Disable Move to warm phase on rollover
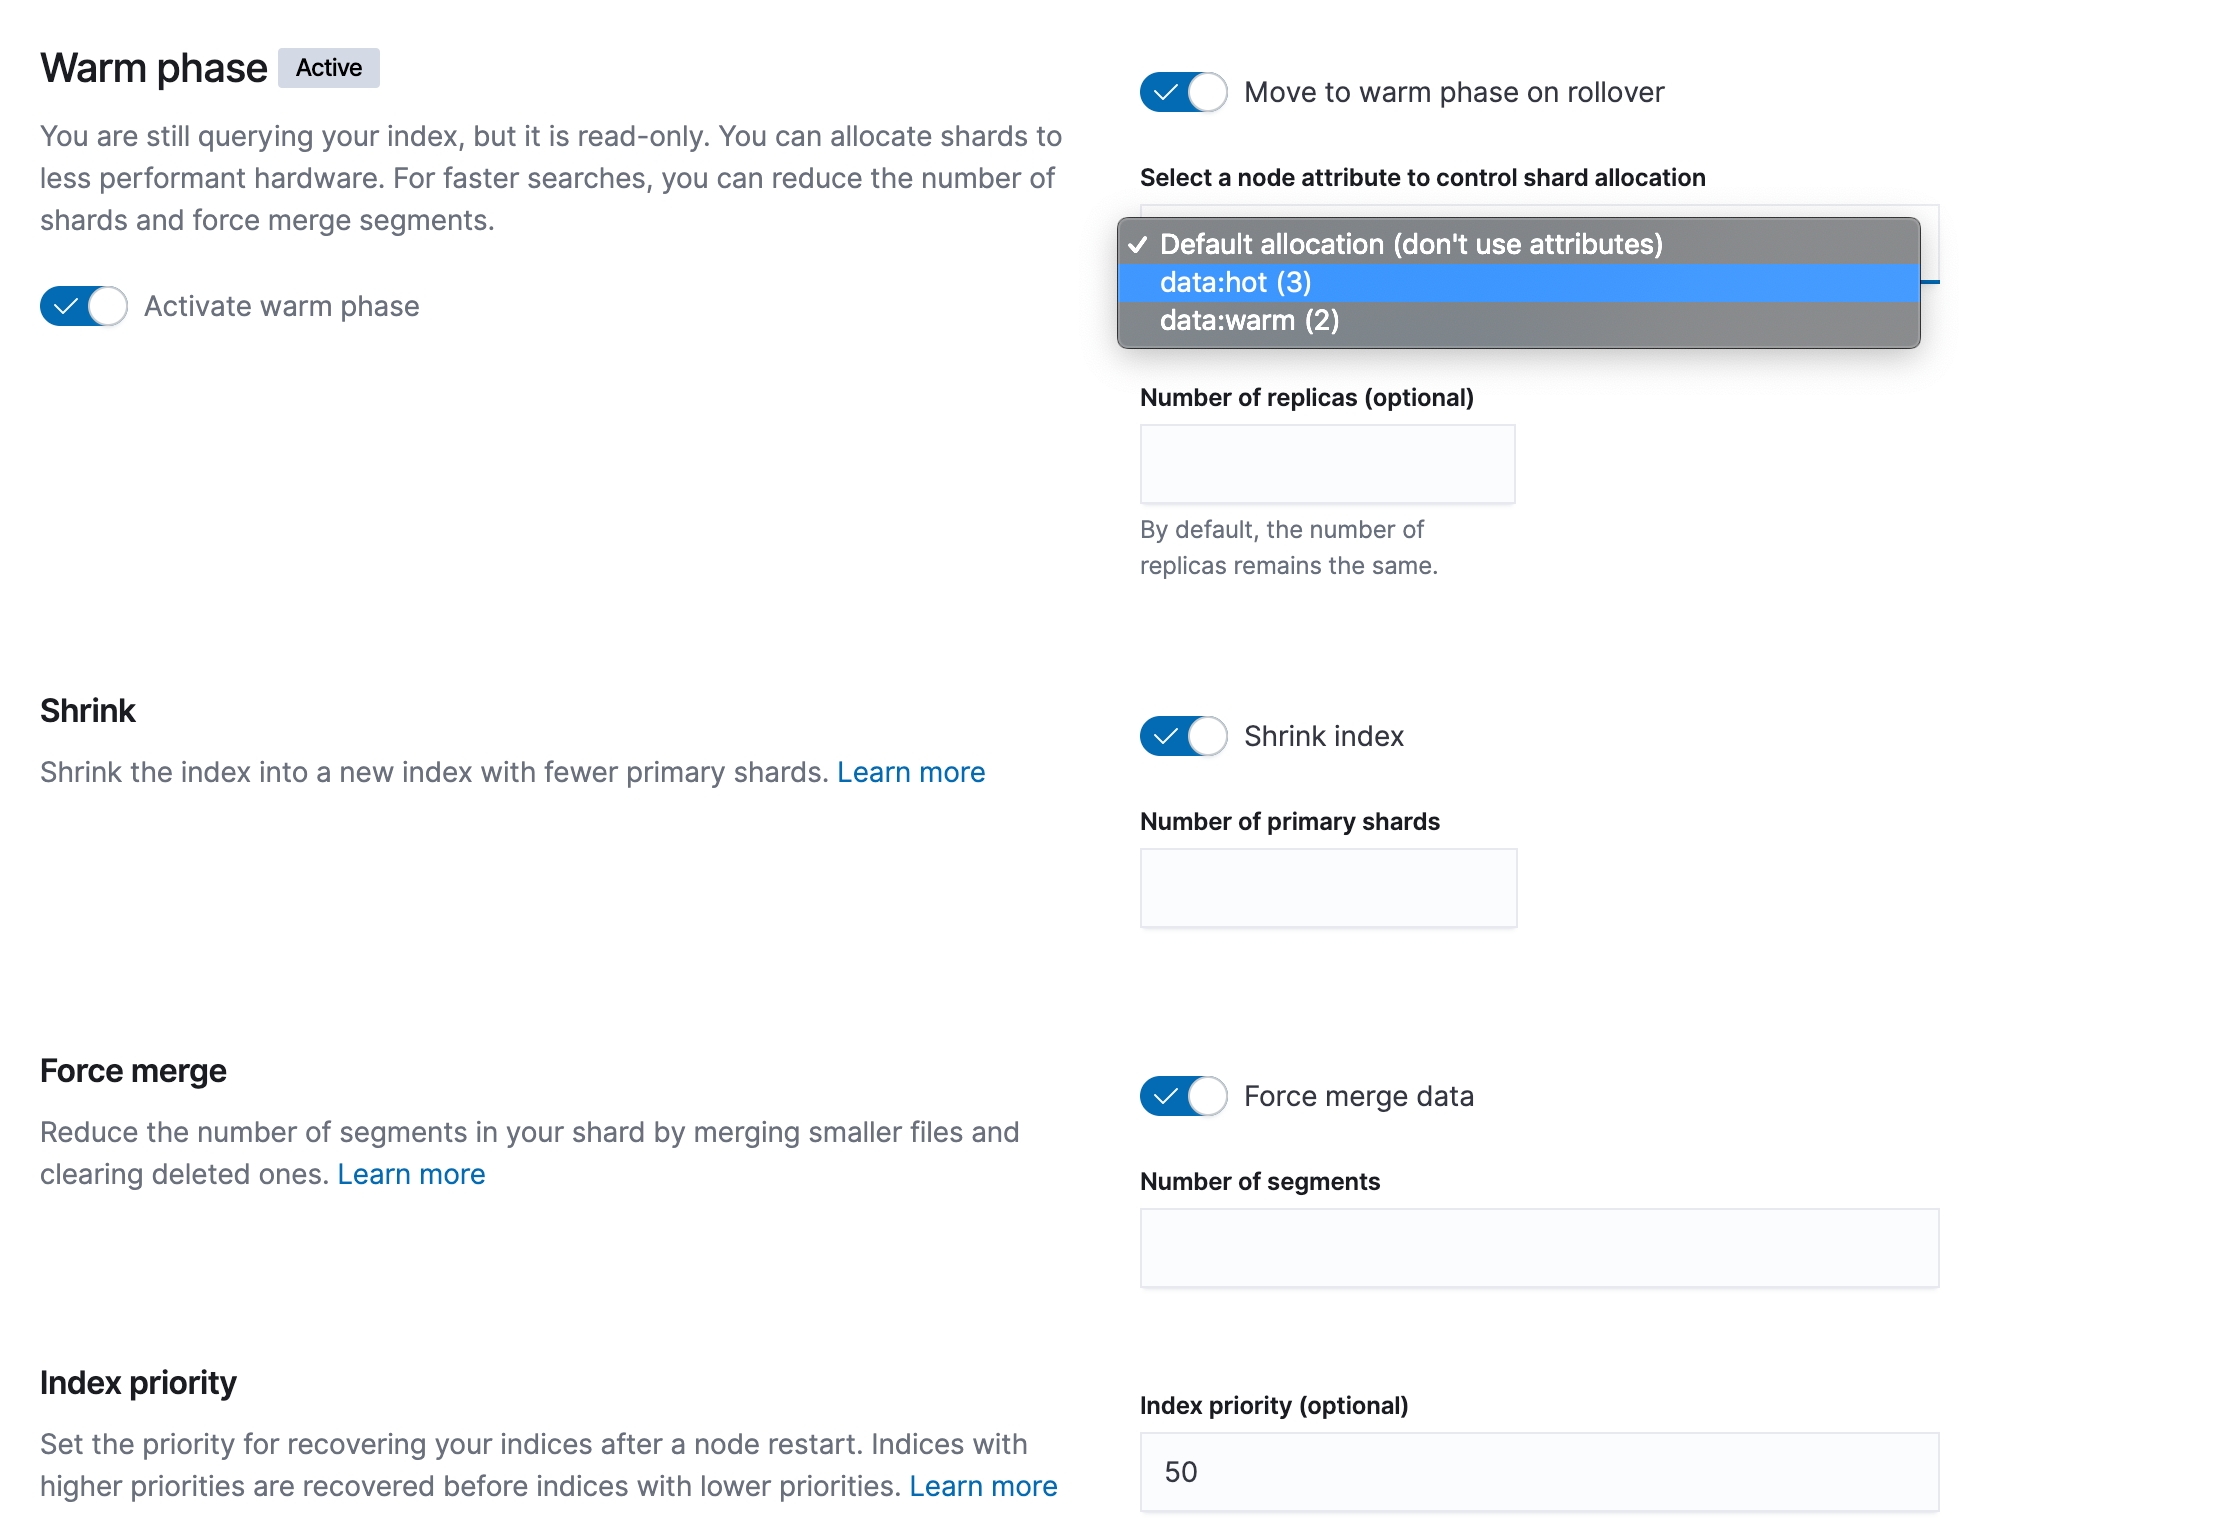The height and width of the screenshot is (1536, 2224). pyautogui.click(x=1183, y=92)
